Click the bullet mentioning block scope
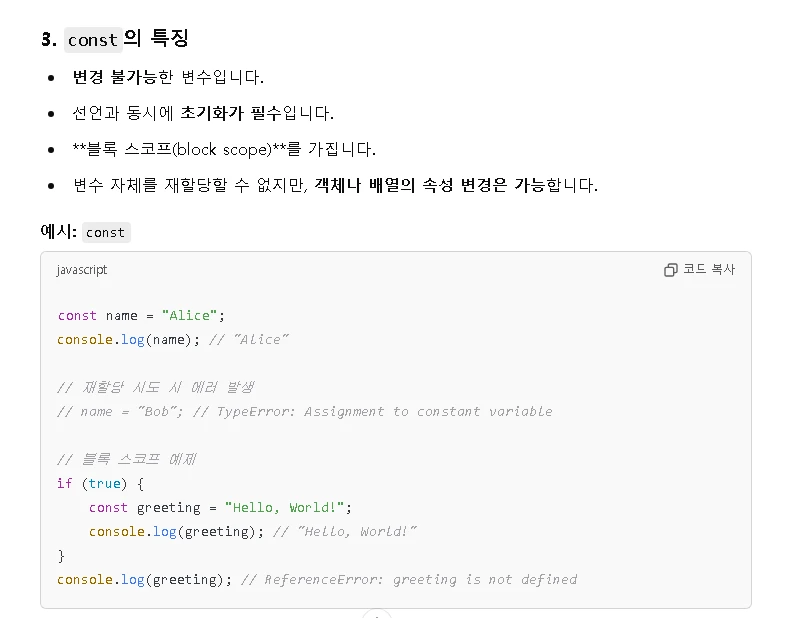Image resolution: width=811 pixels, height=618 pixels. pyautogui.click(x=224, y=149)
